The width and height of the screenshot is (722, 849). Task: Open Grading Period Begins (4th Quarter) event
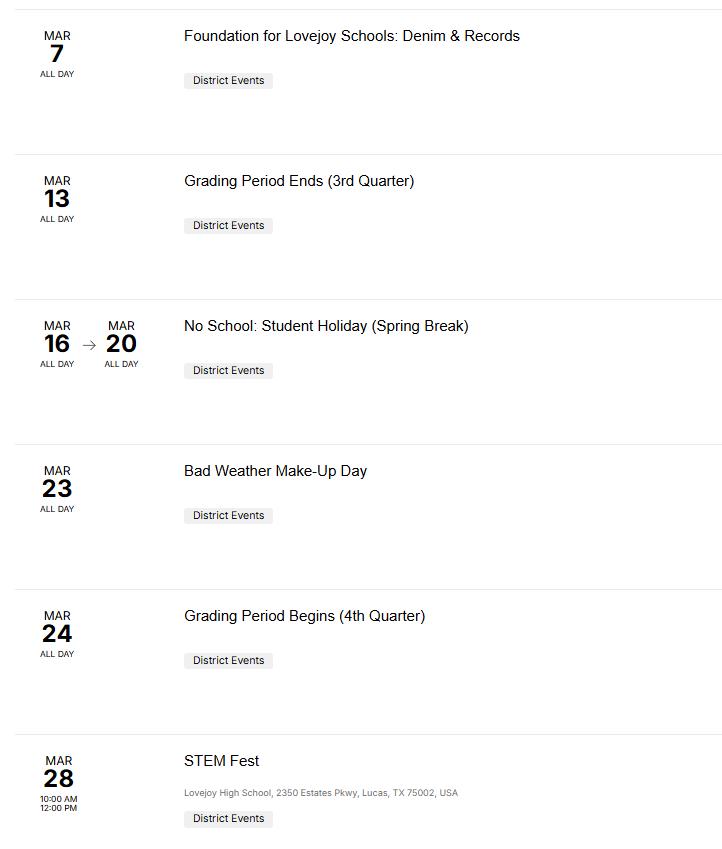tap(304, 617)
